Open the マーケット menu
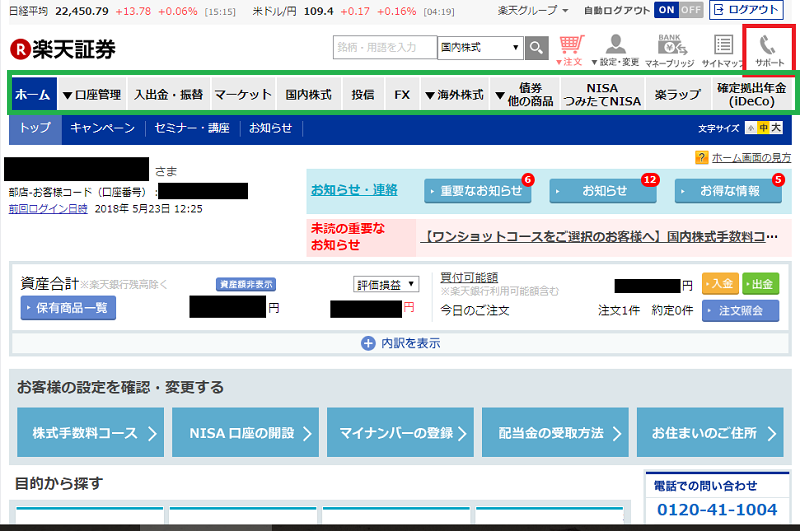The height and width of the screenshot is (531, 800). tap(243, 94)
